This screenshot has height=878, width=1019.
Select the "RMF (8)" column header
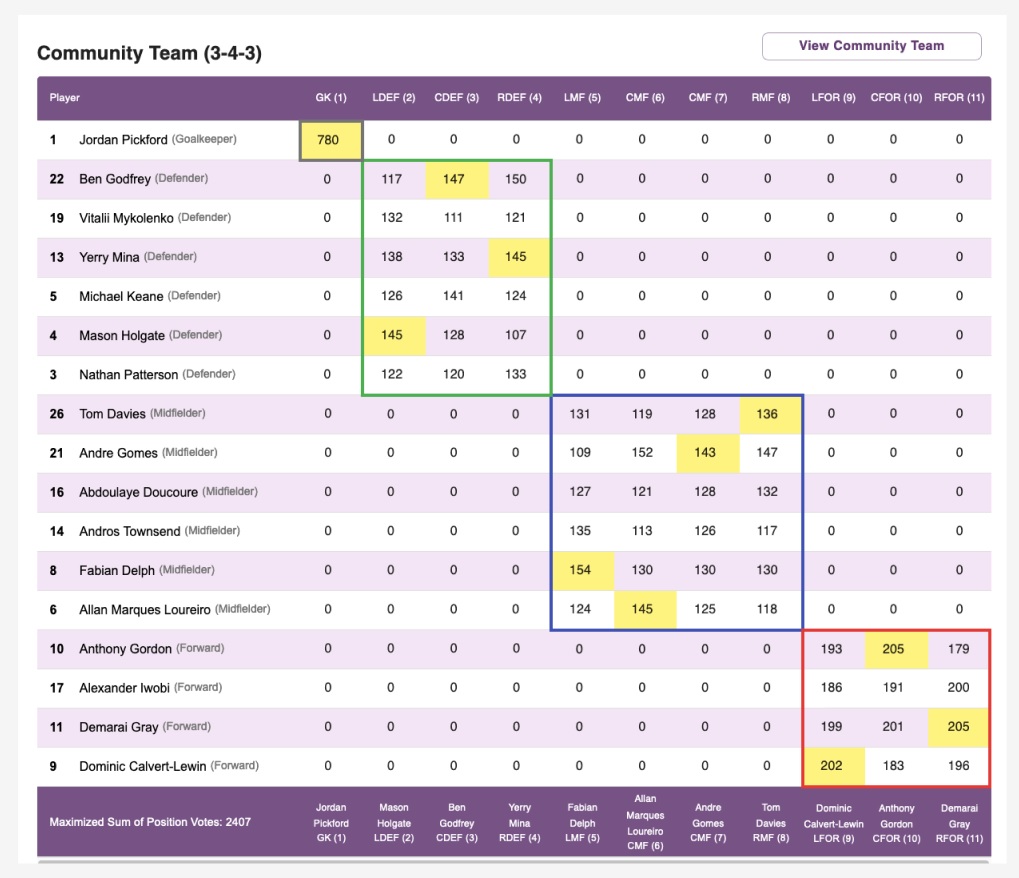pyautogui.click(x=771, y=97)
